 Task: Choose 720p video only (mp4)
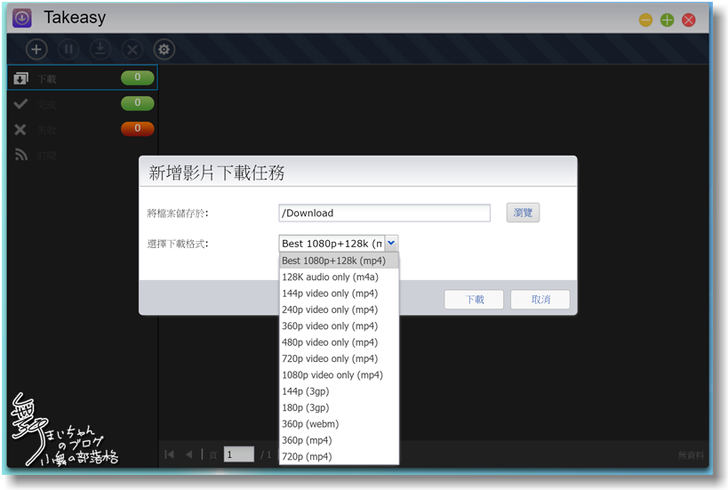click(x=339, y=359)
